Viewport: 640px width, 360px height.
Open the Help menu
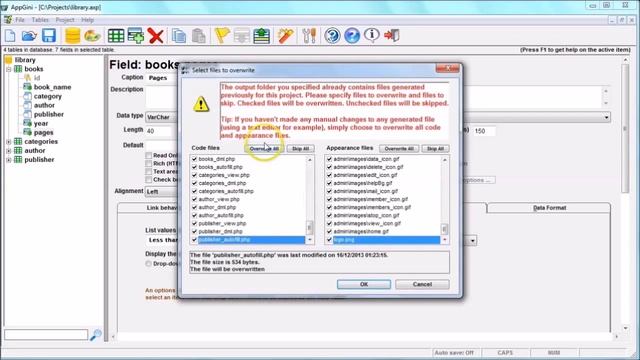coord(87,20)
